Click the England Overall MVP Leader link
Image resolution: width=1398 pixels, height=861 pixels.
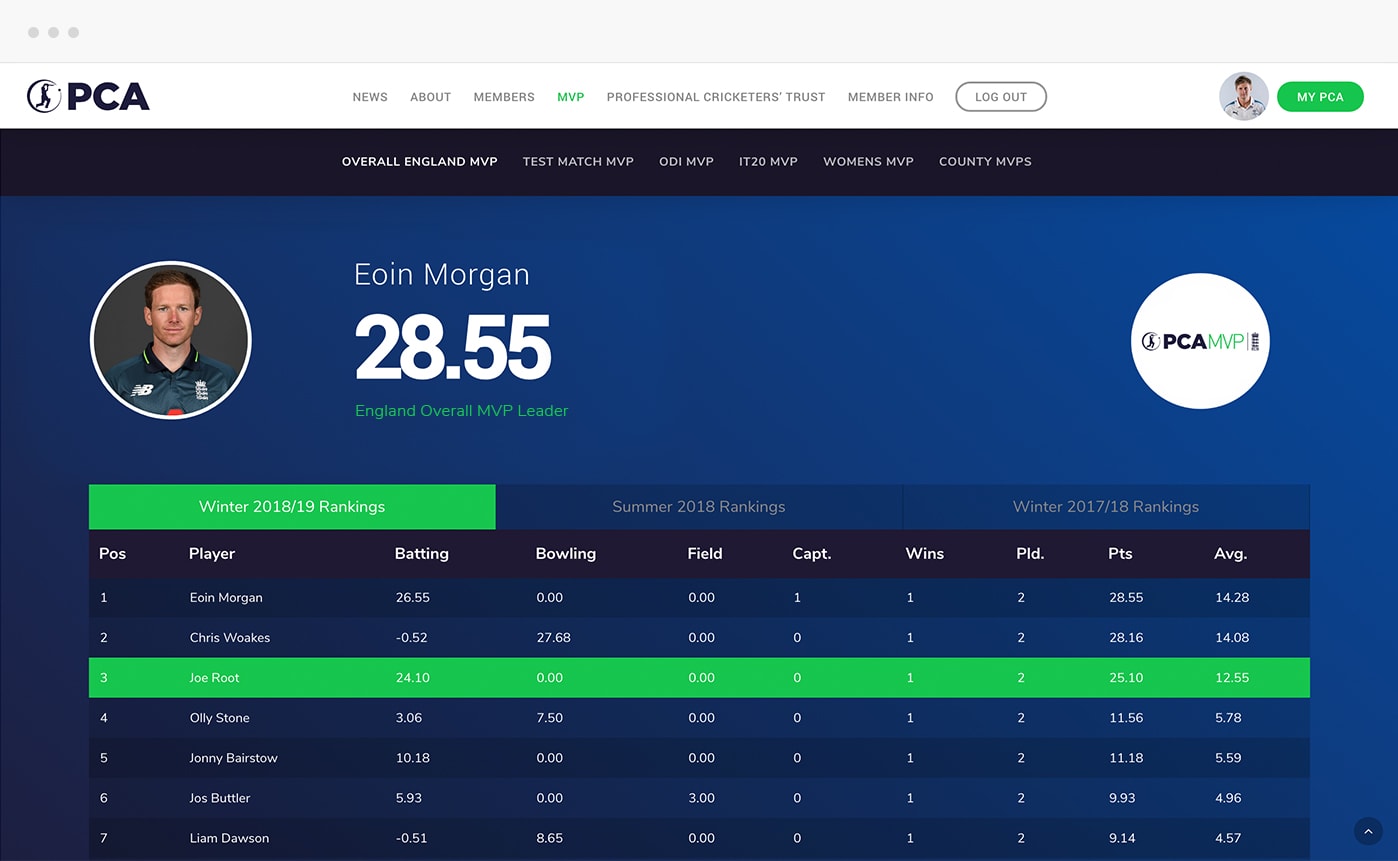click(x=461, y=410)
